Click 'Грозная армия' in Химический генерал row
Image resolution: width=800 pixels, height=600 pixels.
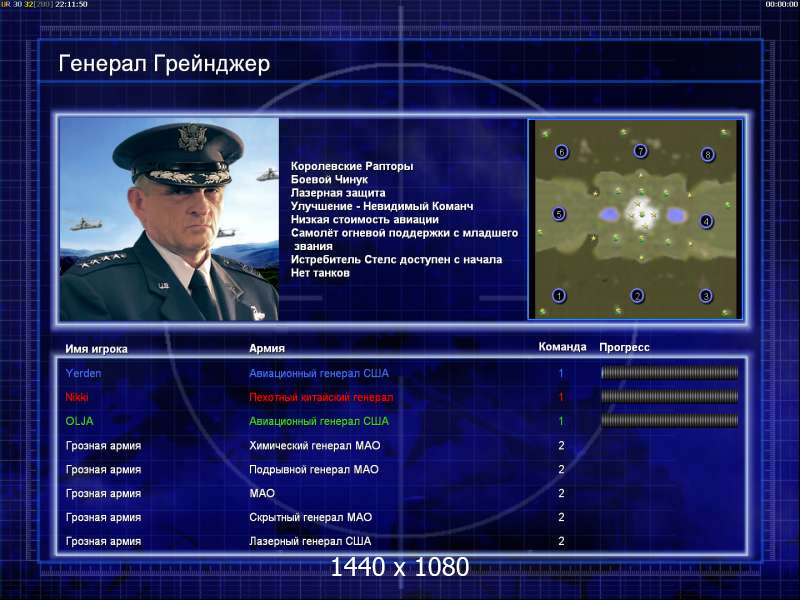click(104, 446)
